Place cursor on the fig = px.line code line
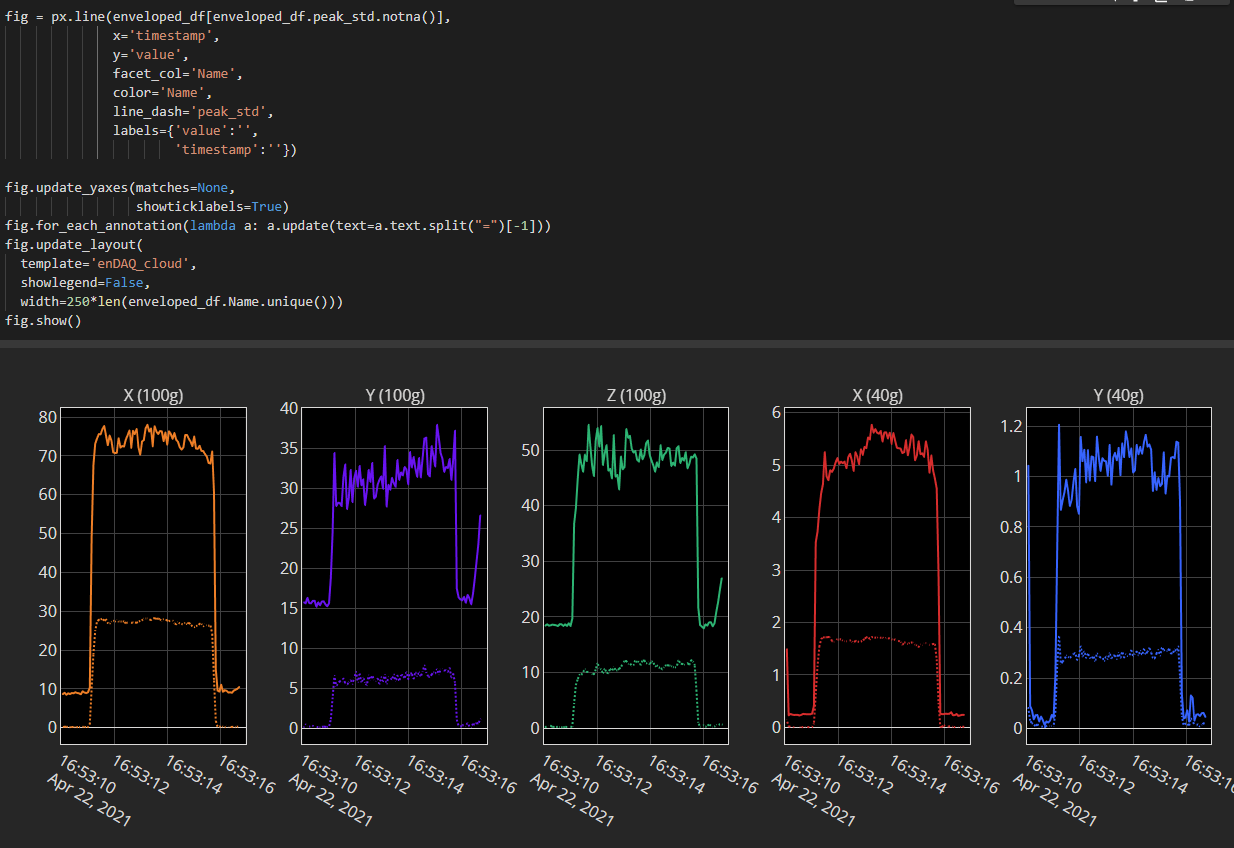 coord(228,18)
